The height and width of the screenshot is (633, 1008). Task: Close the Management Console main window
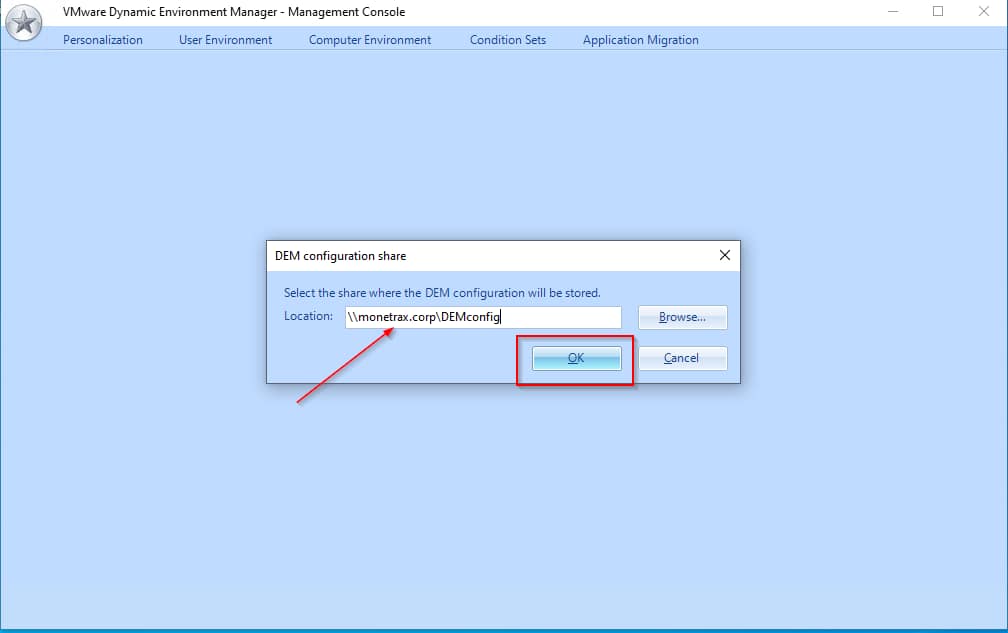click(x=984, y=12)
